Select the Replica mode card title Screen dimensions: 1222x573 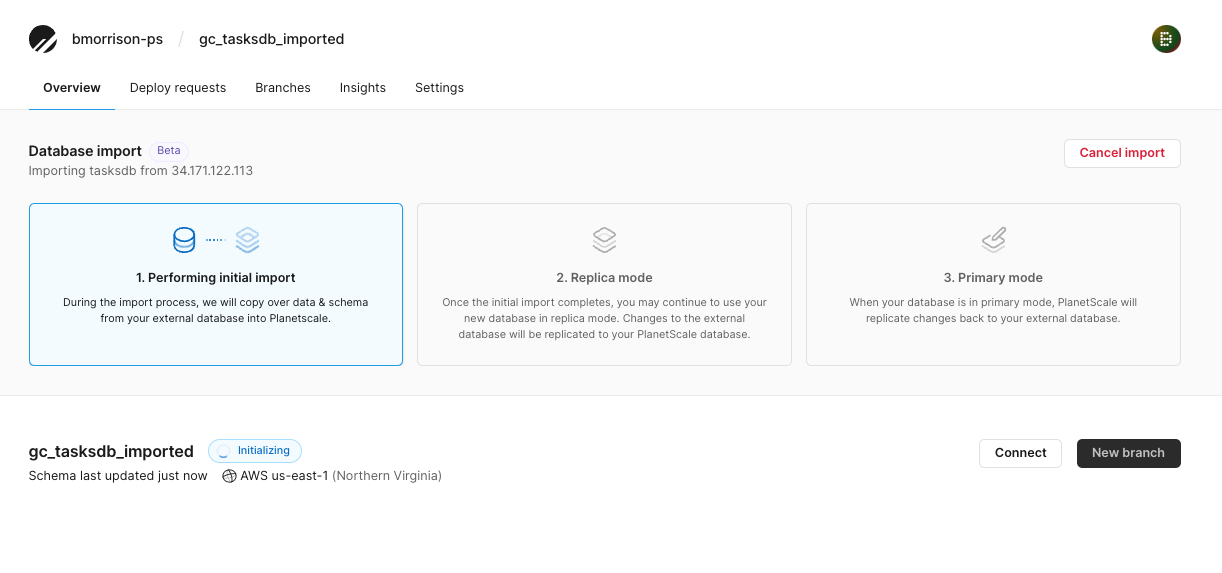[604, 278]
